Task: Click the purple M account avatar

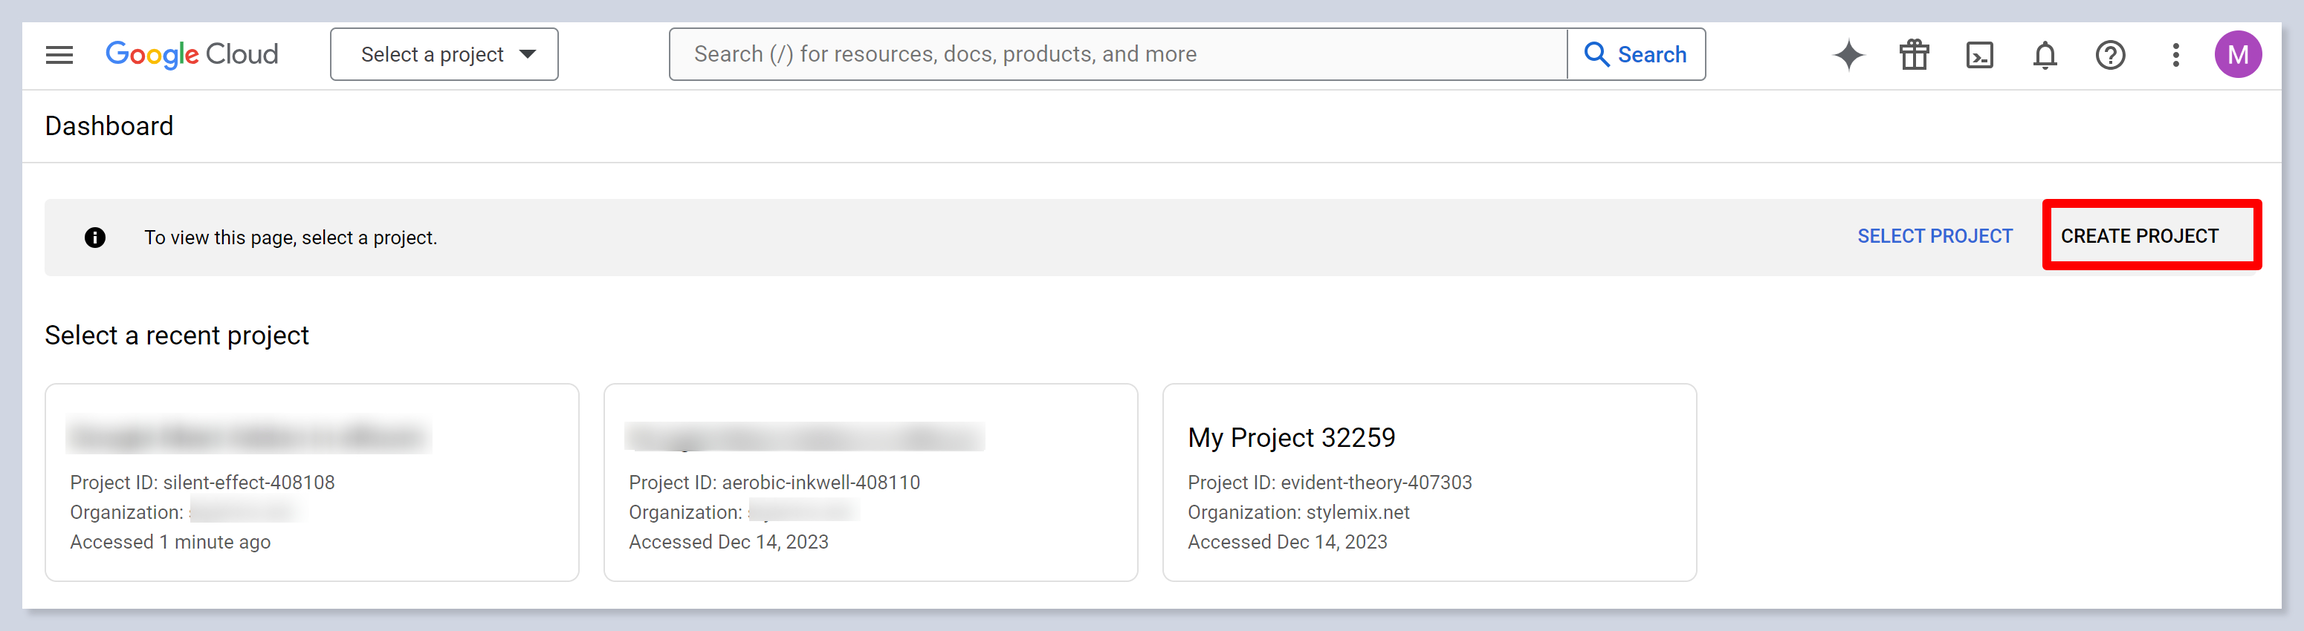Action: click(x=2238, y=55)
